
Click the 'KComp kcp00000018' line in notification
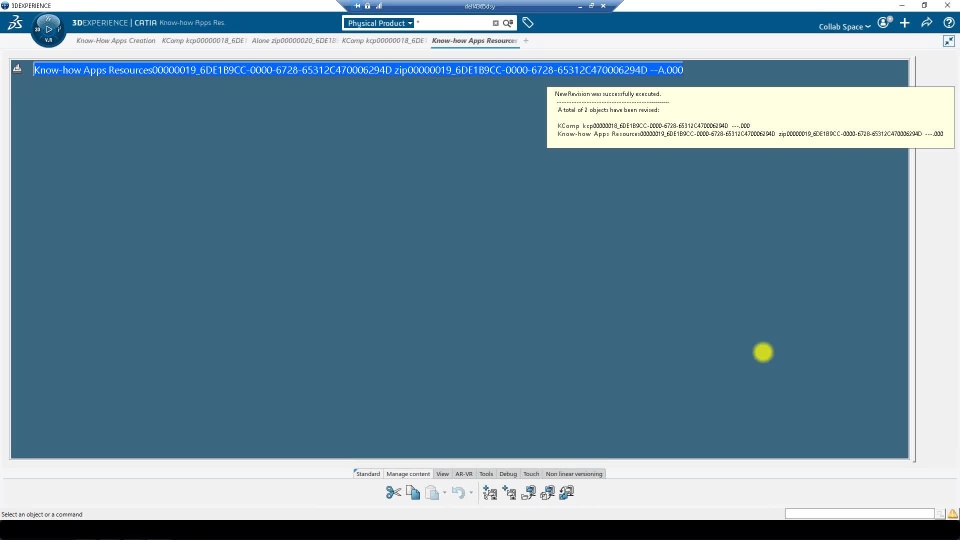pyautogui.click(x=653, y=126)
